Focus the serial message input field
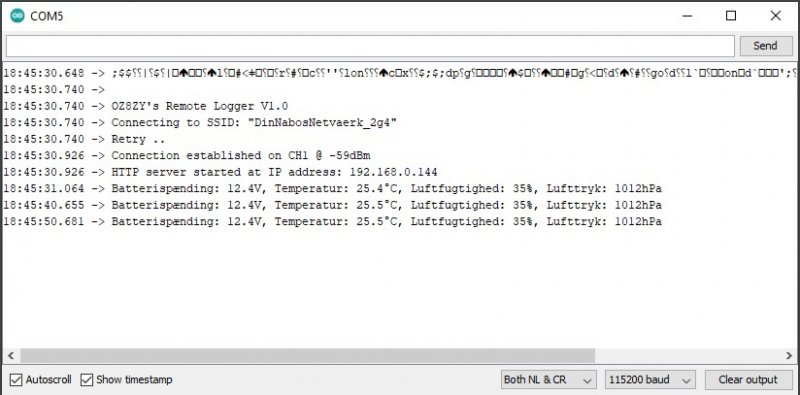This screenshot has width=800, height=395. (370, 46)
